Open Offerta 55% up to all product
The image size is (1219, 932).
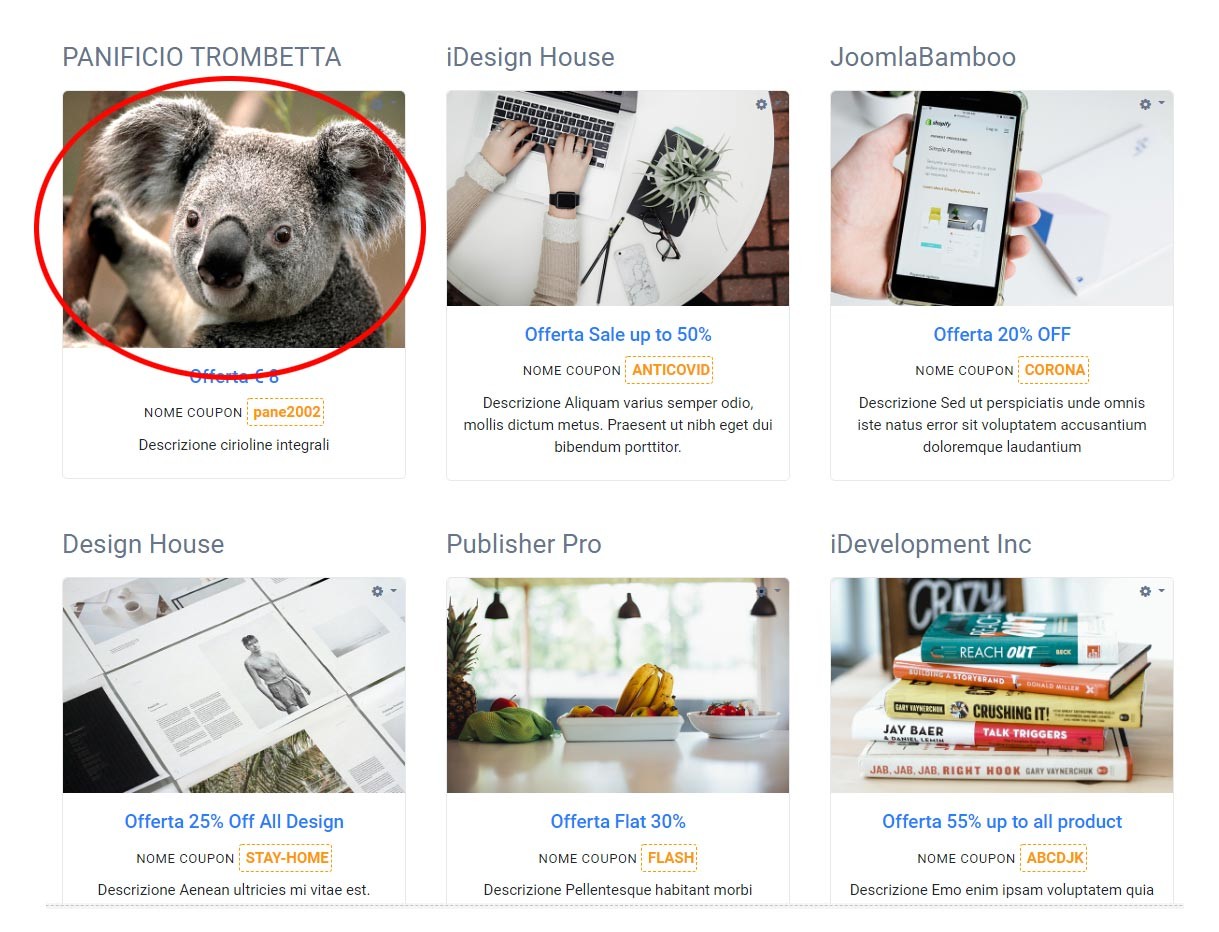[1002, 821]
